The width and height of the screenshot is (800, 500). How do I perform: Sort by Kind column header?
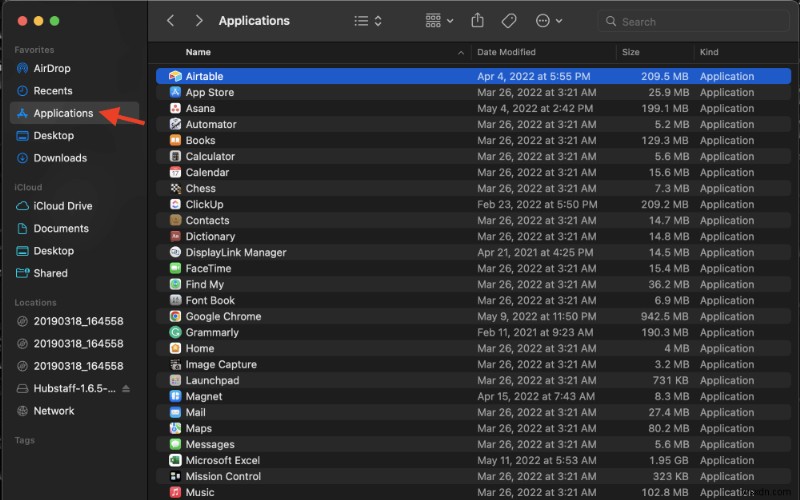tap(709, 52)
